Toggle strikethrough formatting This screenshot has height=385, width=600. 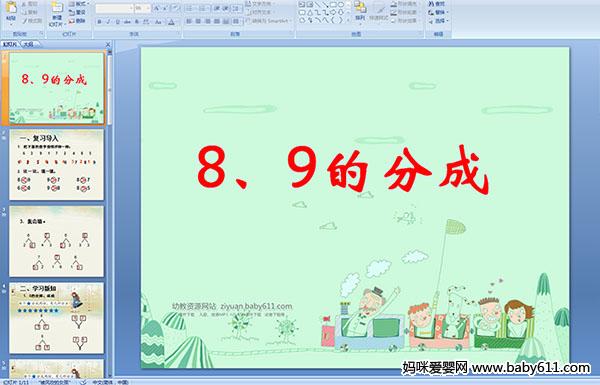[127, 22]
